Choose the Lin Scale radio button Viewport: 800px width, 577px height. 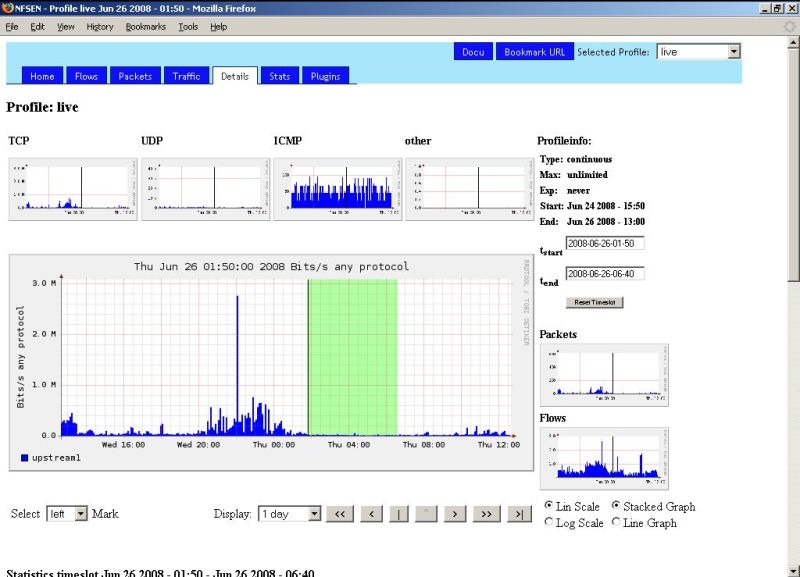550,507
